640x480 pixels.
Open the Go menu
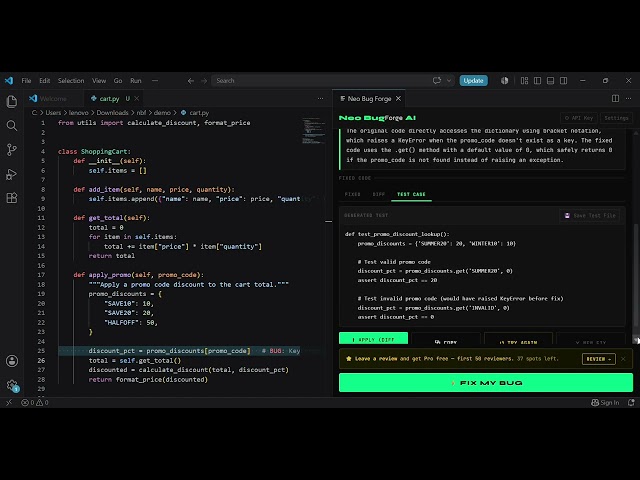point(118,81)
